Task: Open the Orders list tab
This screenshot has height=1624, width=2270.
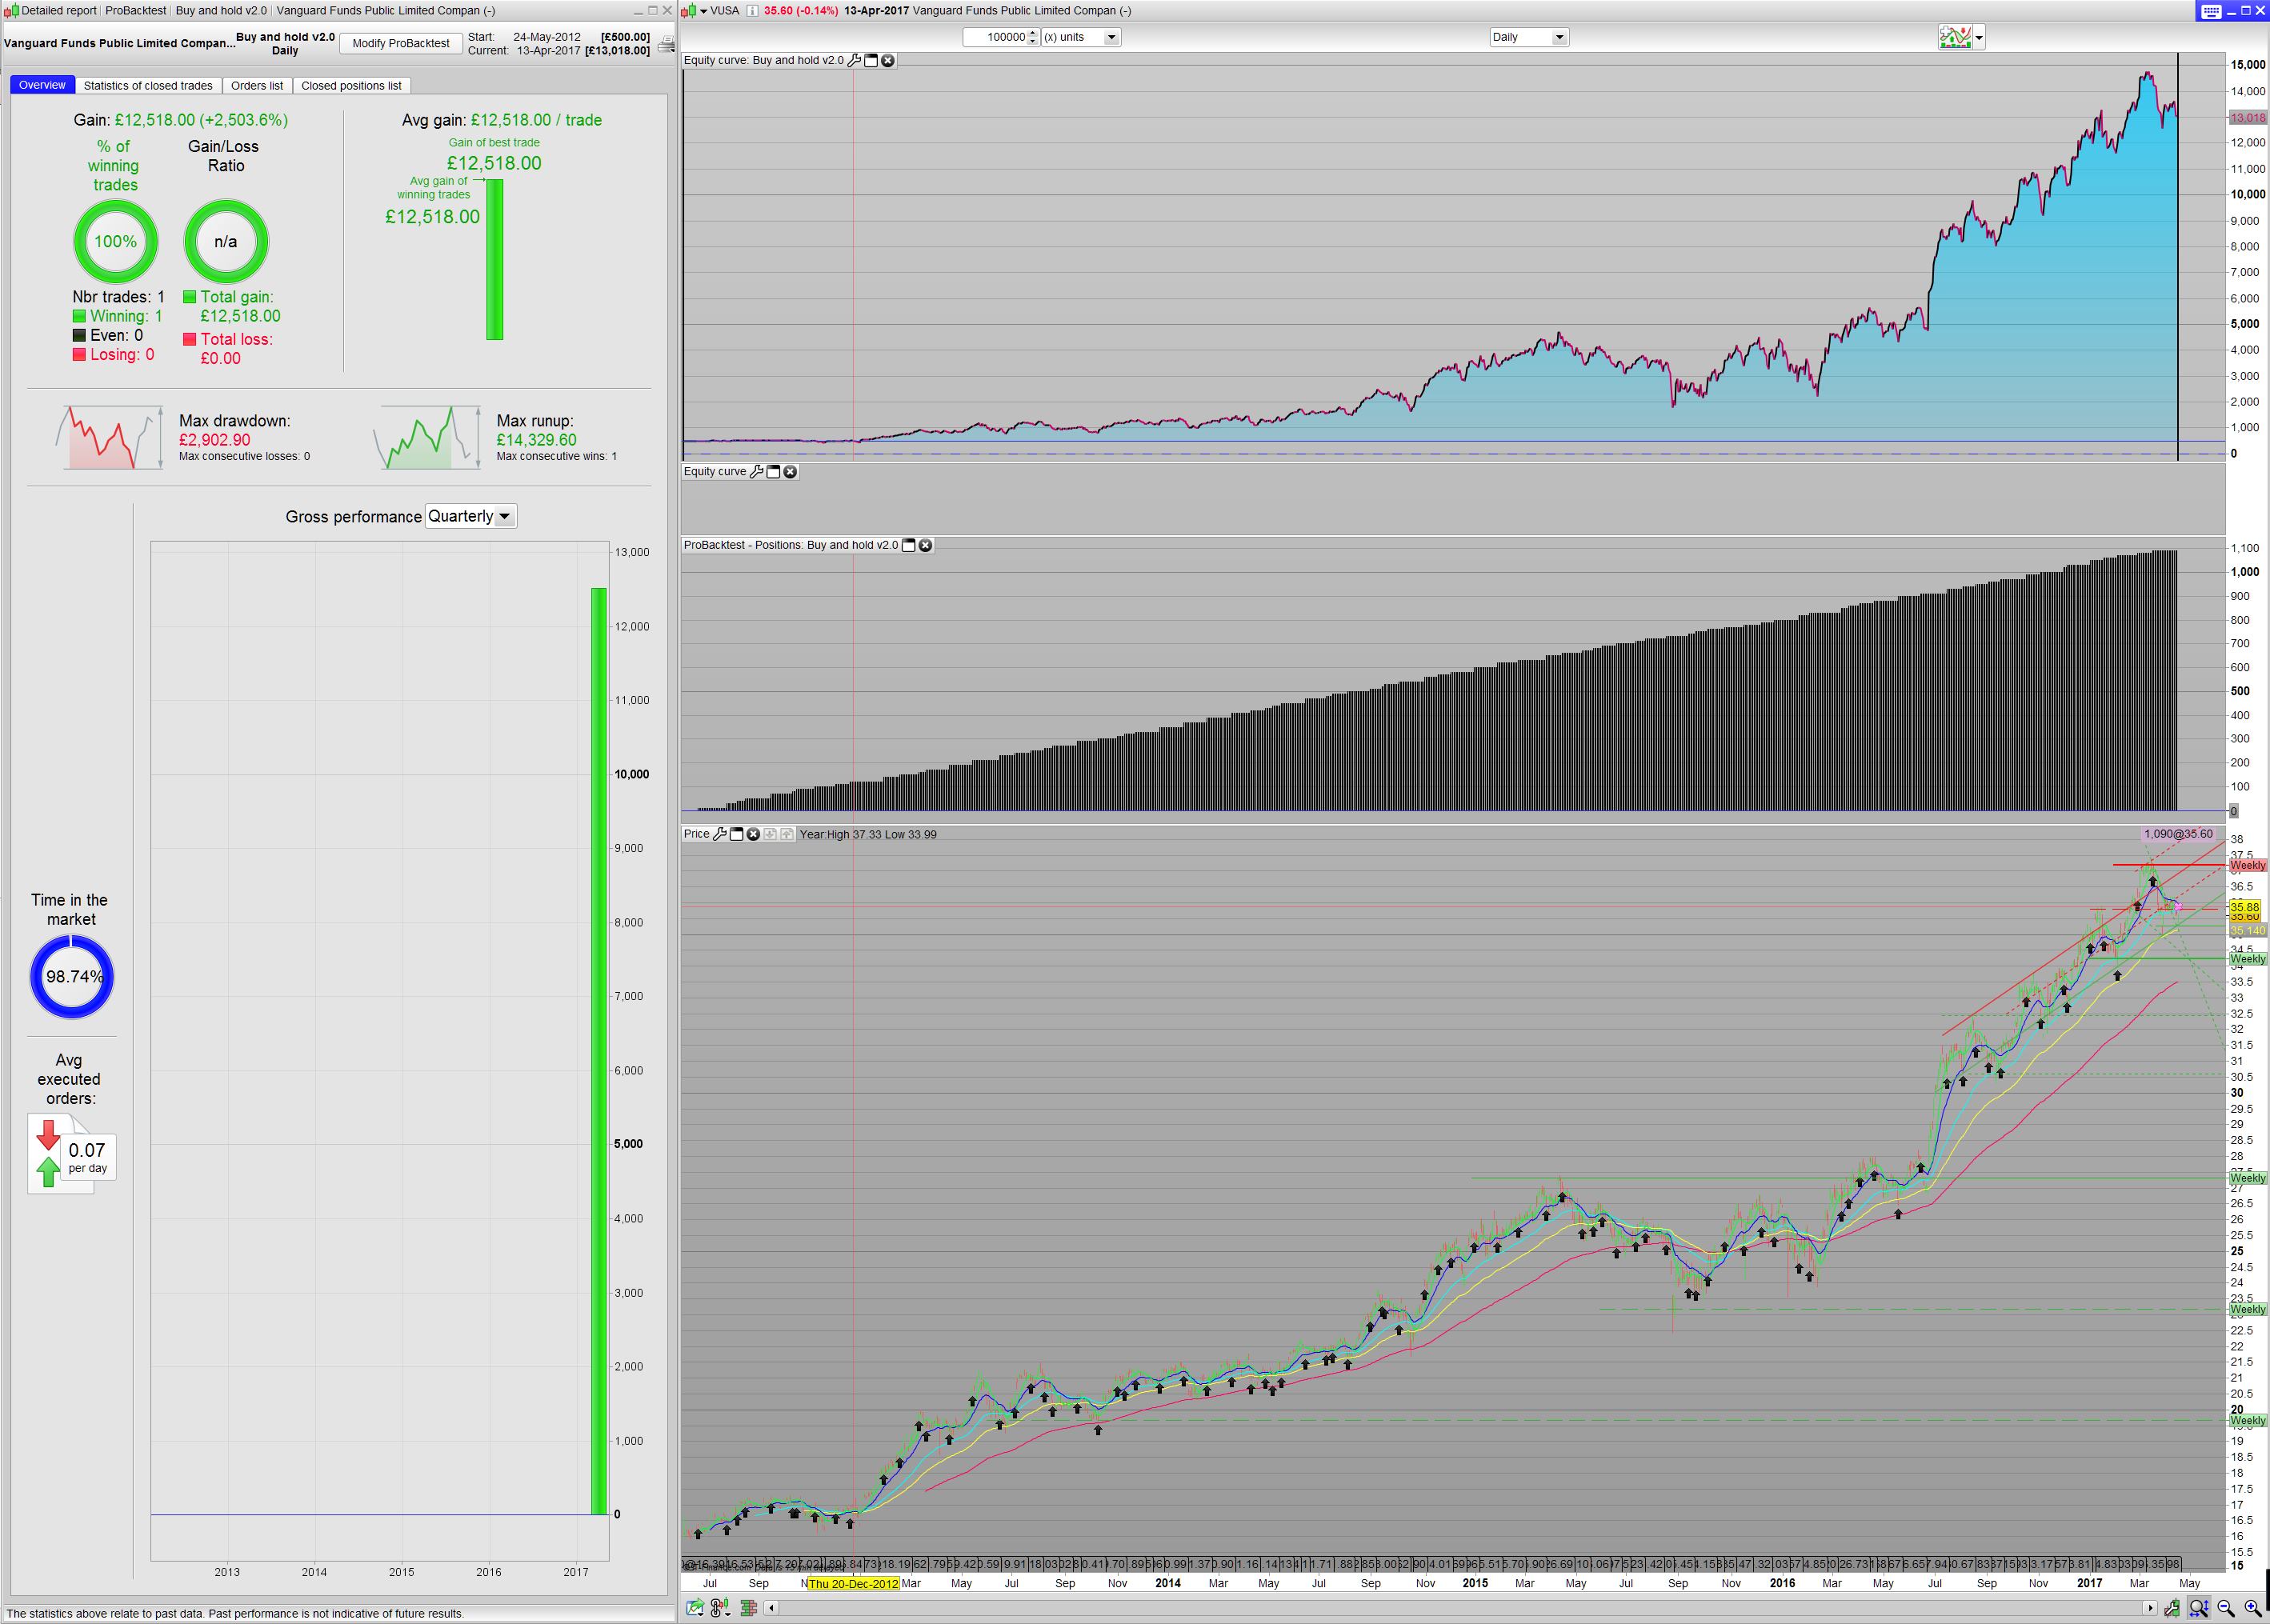Action: coord(257,85)
